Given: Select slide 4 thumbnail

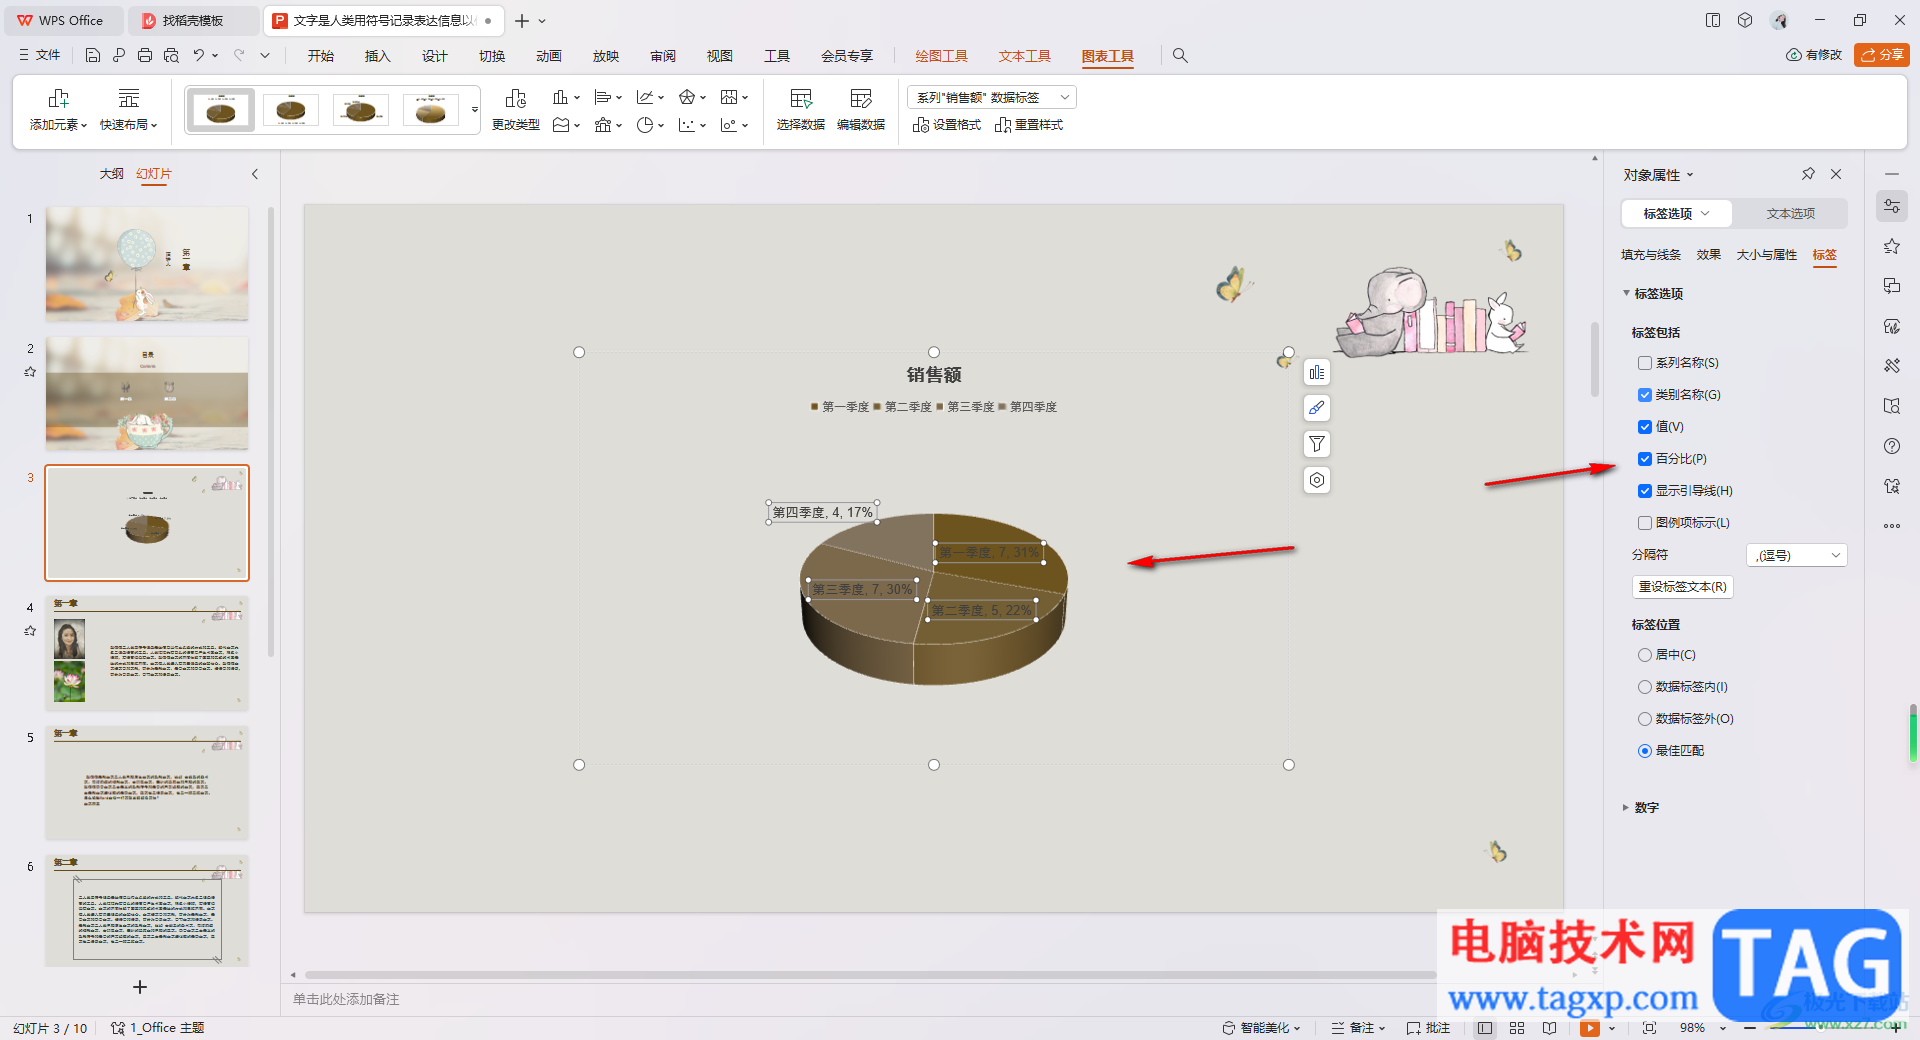Looking at the screenshot, I should (147, 653).
